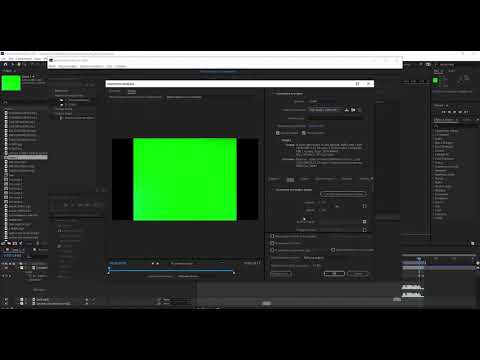
Task: Open the zoom level dropdown below the preview
Action: (182, 263)
